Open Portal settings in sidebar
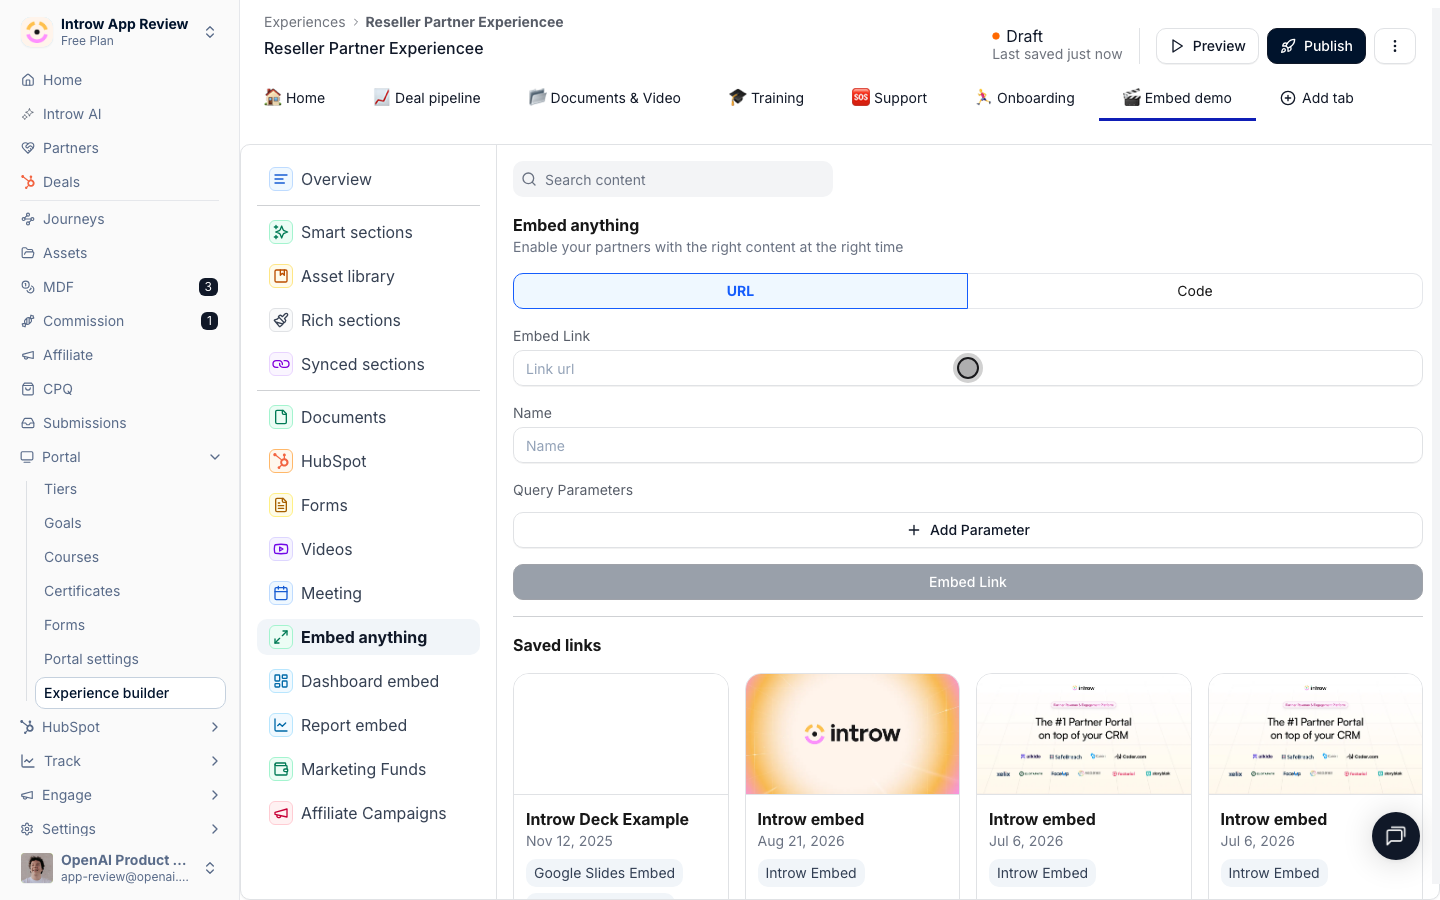 pos(91,659)
